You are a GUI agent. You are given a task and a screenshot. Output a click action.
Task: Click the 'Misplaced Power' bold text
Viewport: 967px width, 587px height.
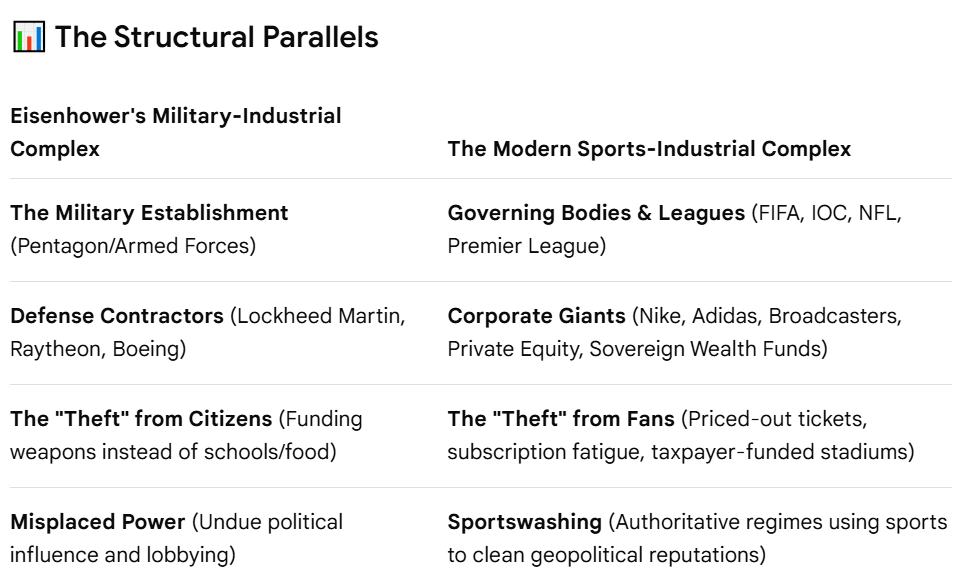pos(98,522)
